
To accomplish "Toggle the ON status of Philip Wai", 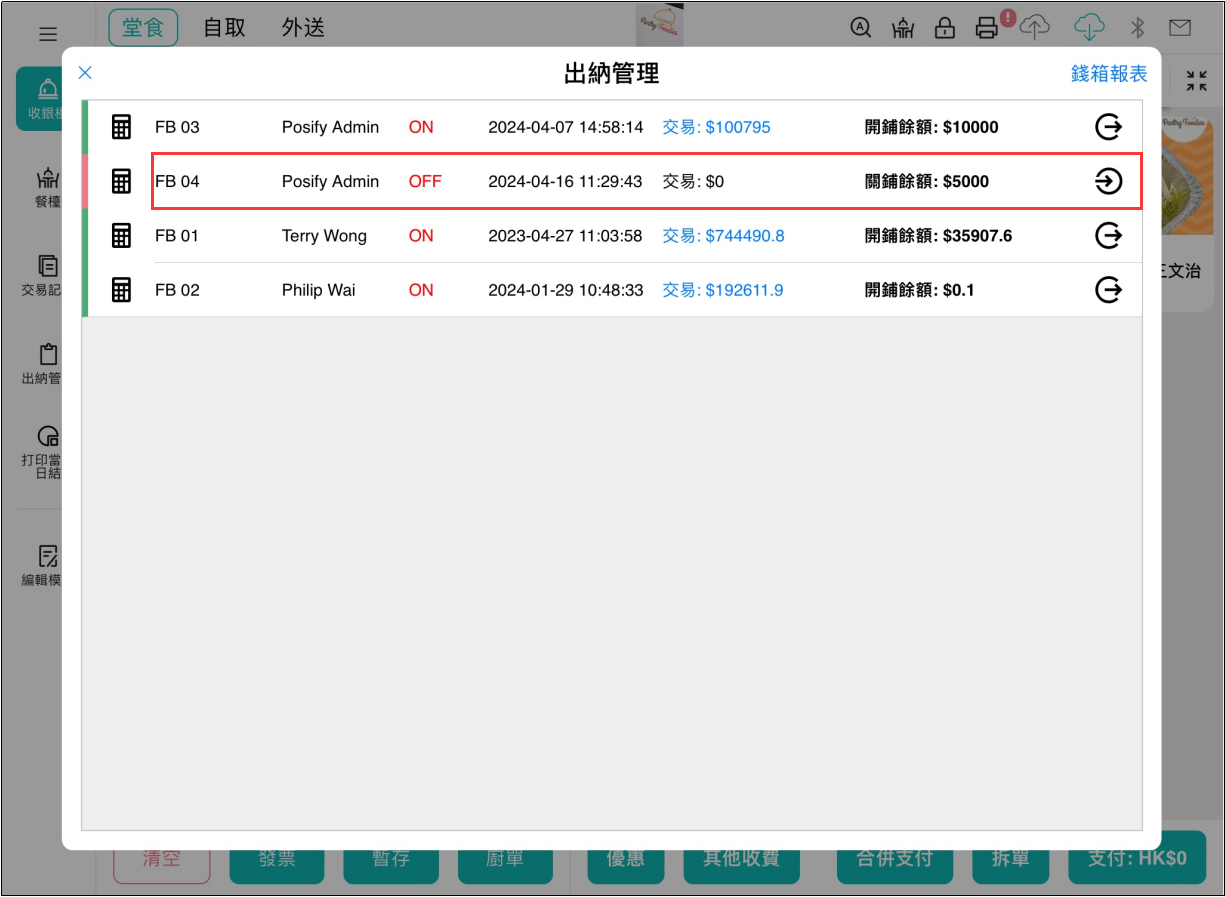I will pyautogui.click(x=421, y=290).
